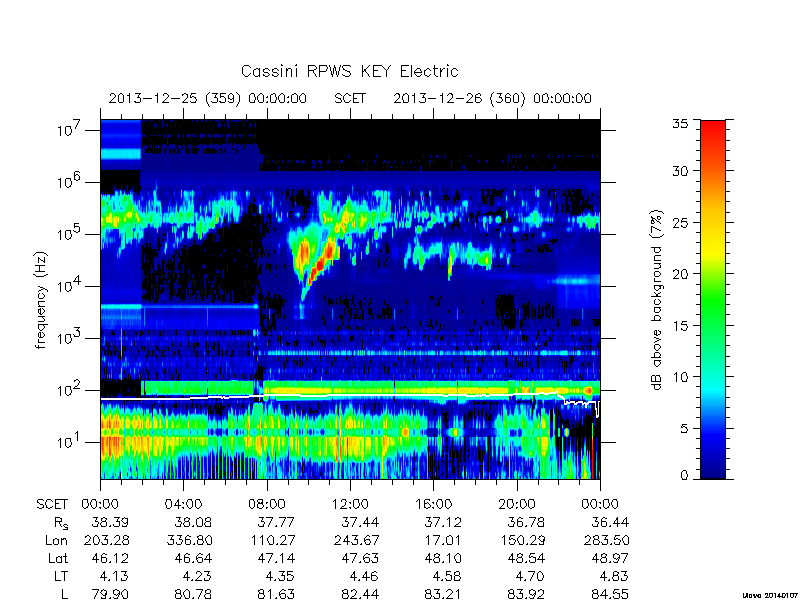Click the 10^6 frequency axis label
800x600 pixels.
[x=68, y=181]
